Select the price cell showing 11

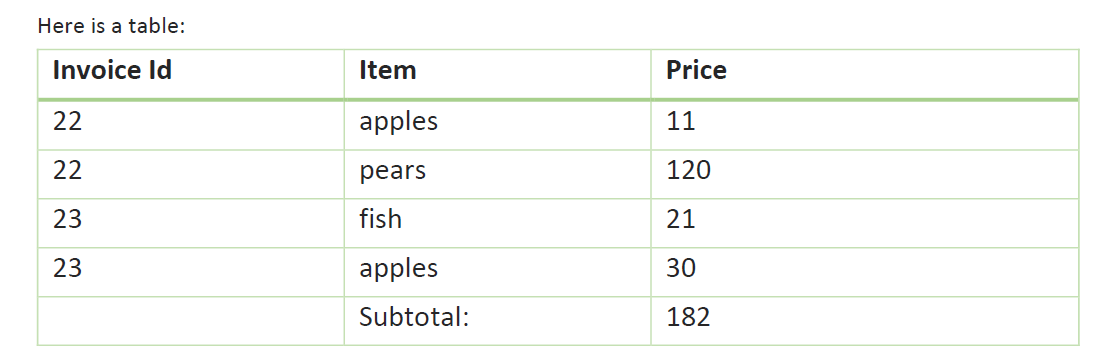click(x=864, y=125)
